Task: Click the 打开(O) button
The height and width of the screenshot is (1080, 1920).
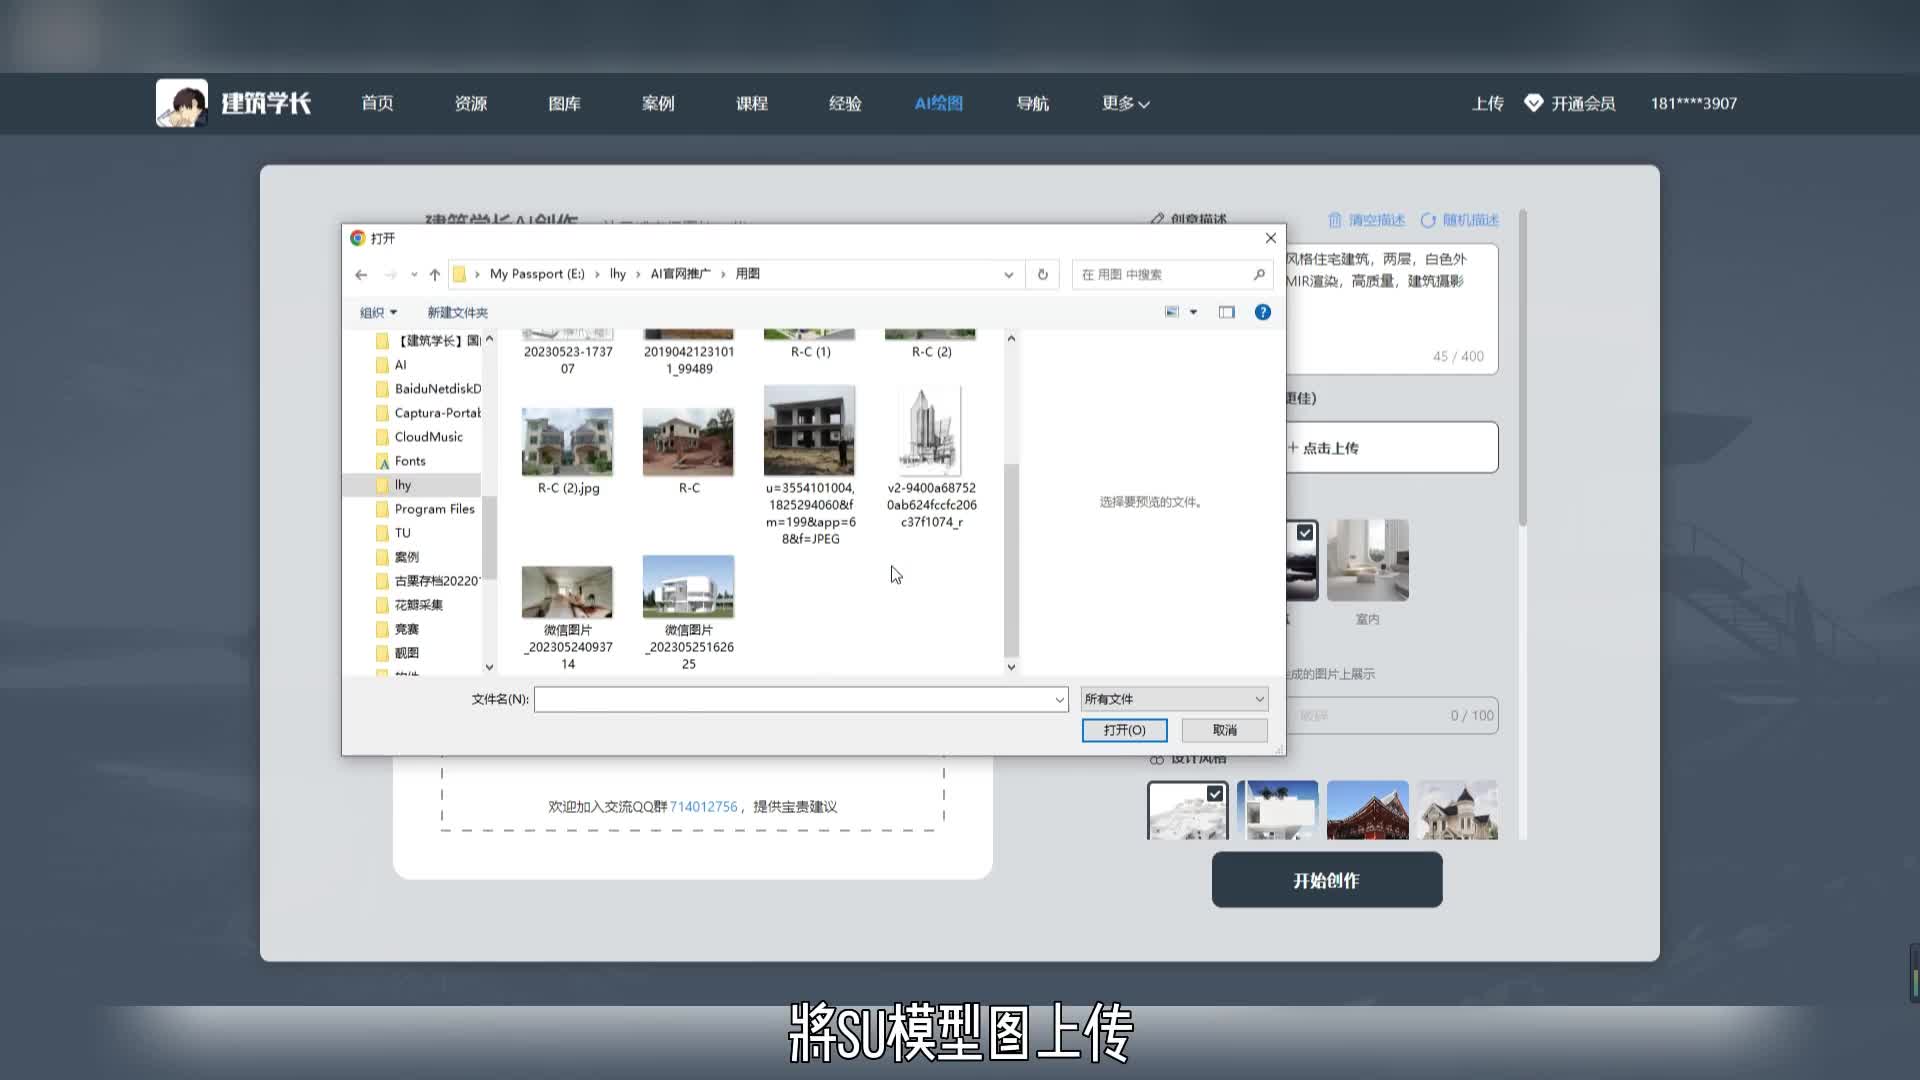Action: [x=1124, y=730]
